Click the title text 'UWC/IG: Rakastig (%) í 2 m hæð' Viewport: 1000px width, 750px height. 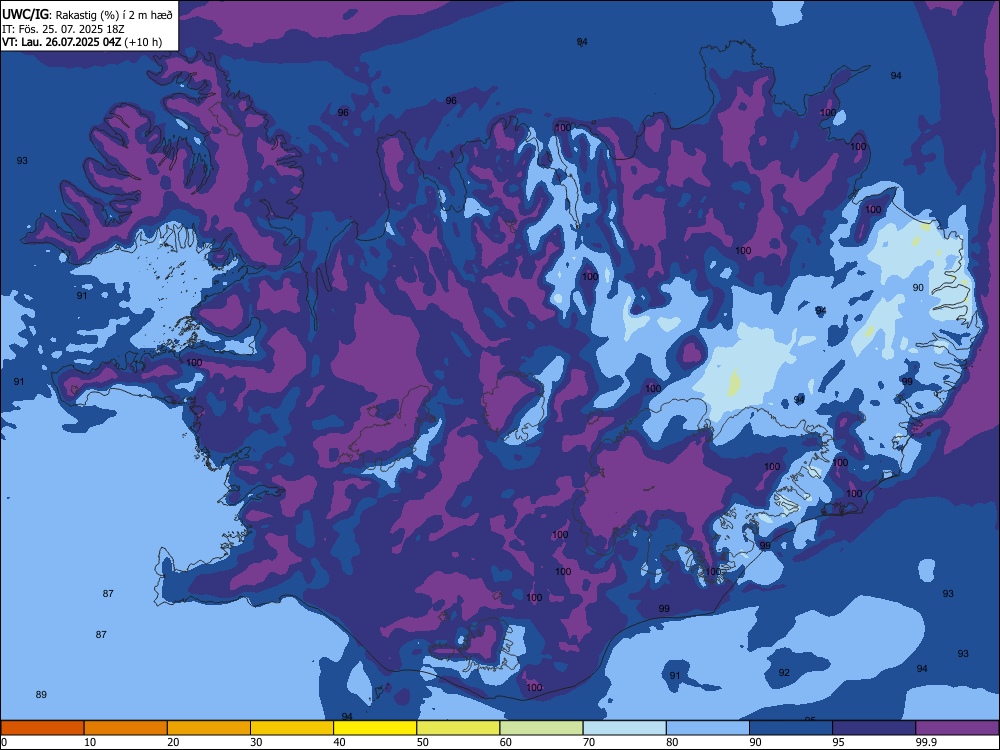(x=87, y=15)
